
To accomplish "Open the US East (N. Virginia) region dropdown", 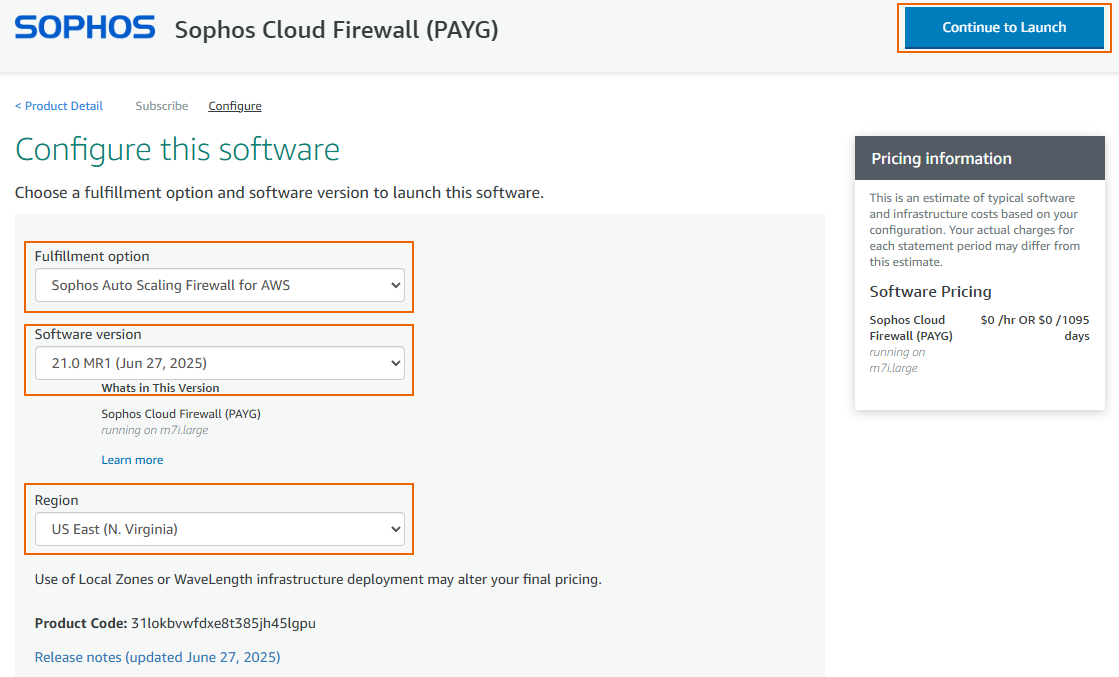I will click(219, 528).
